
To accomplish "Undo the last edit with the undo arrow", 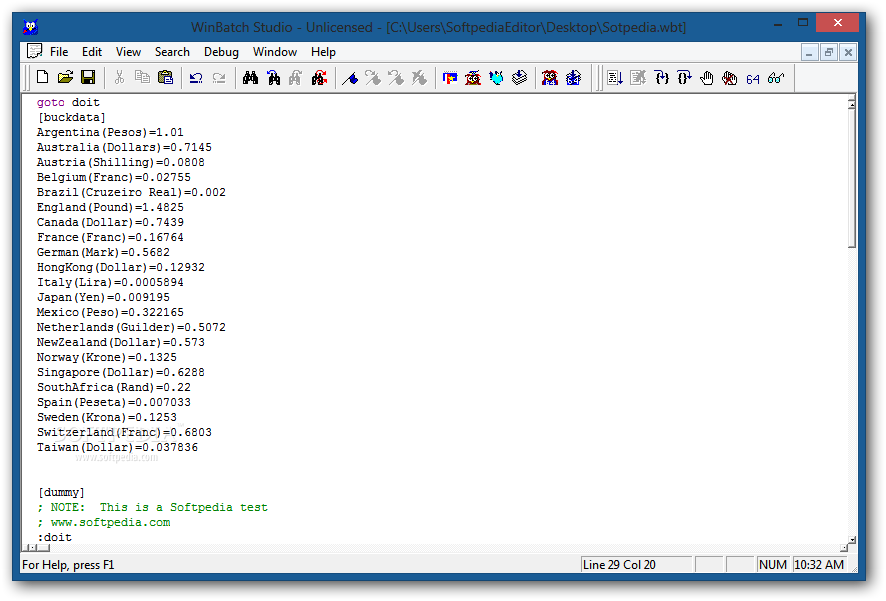I will click(196, 77).
